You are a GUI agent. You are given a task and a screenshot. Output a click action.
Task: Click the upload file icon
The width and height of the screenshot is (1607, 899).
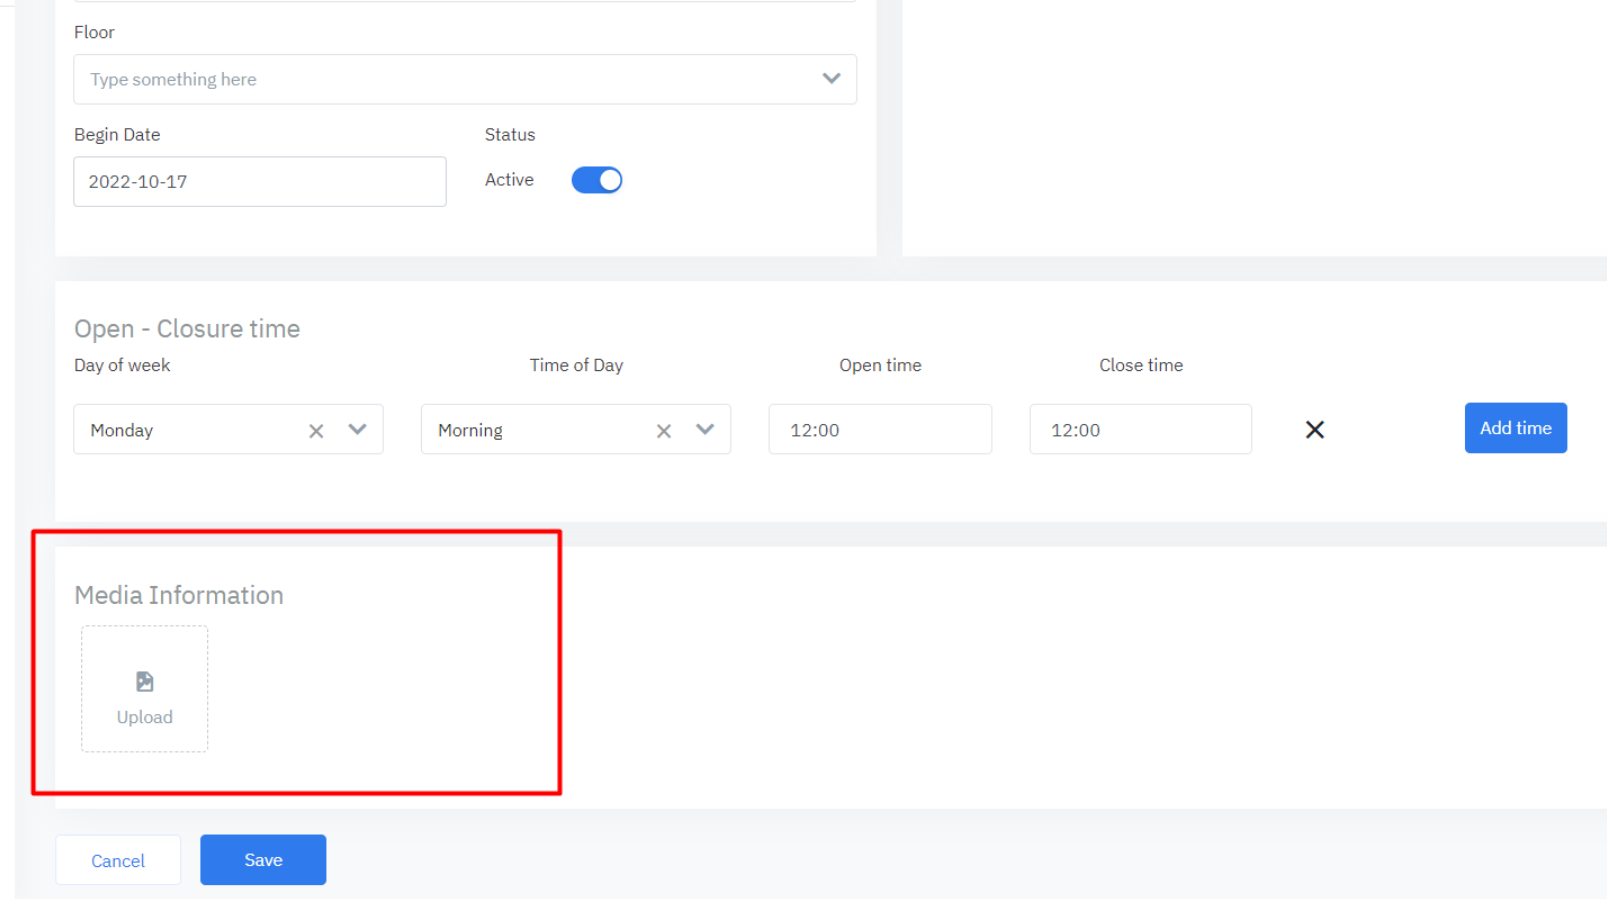tap(145, 682)
